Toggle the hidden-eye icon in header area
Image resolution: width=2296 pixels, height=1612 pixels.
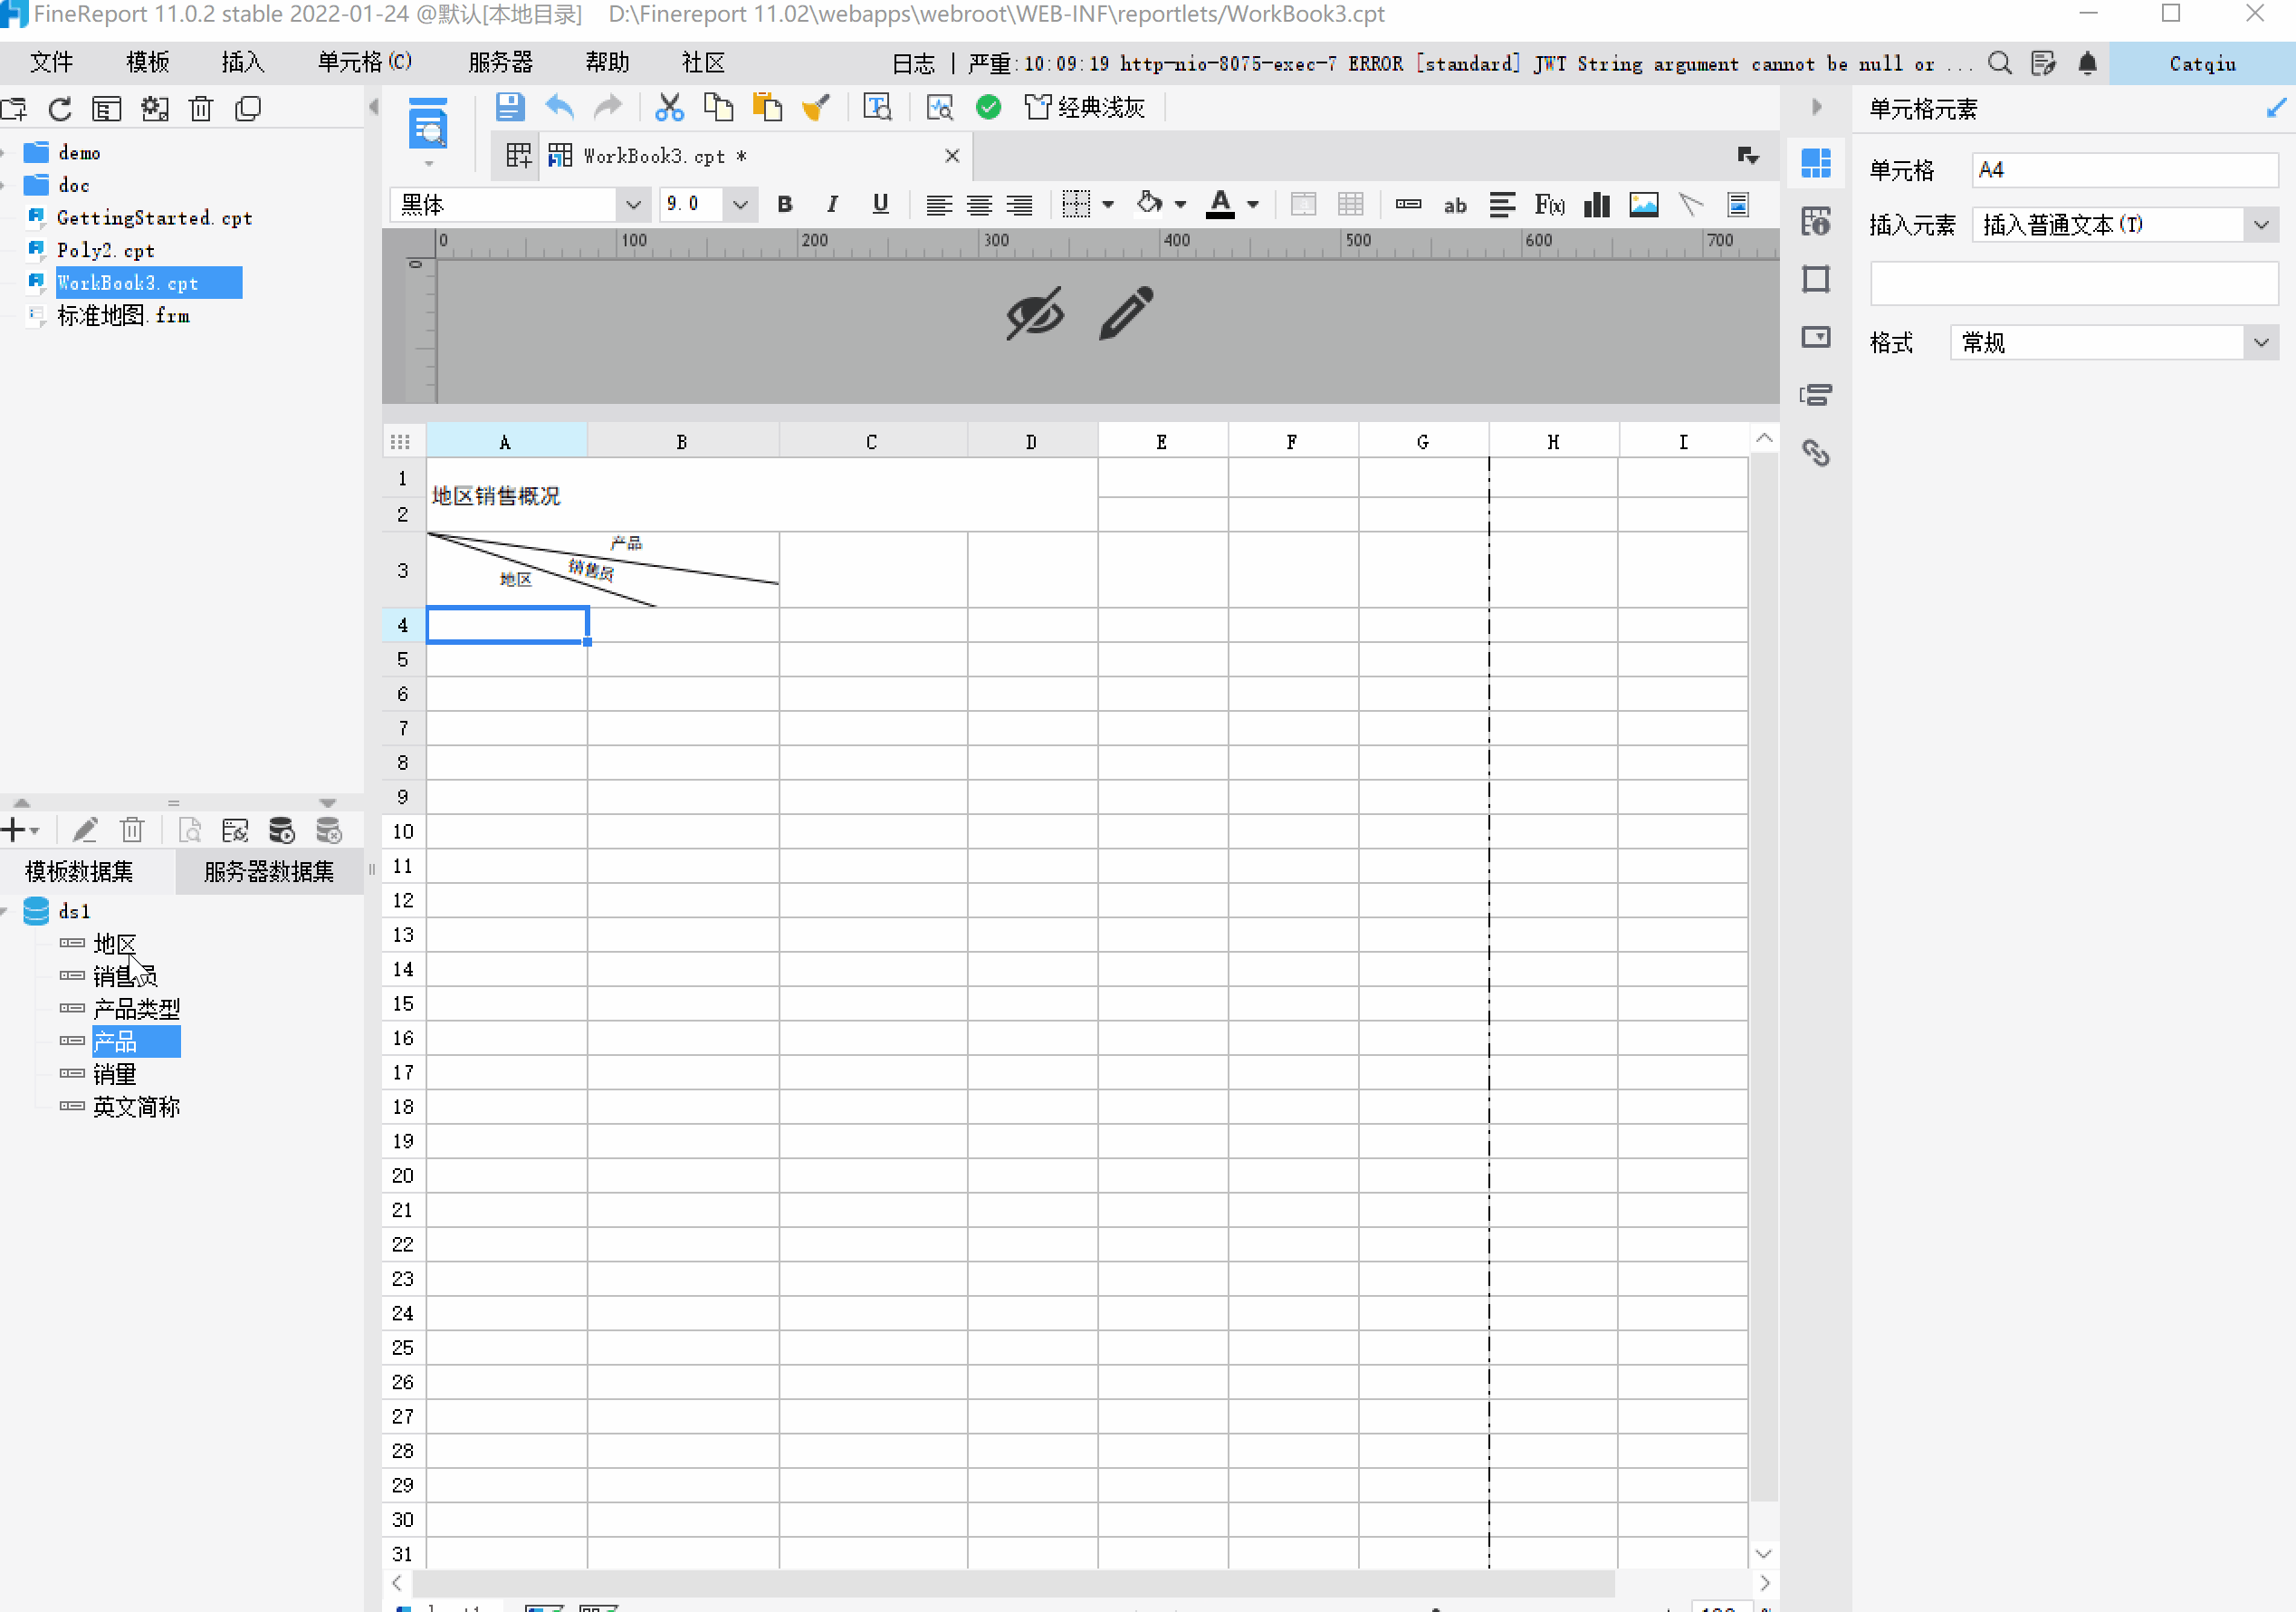point(1034,314)
